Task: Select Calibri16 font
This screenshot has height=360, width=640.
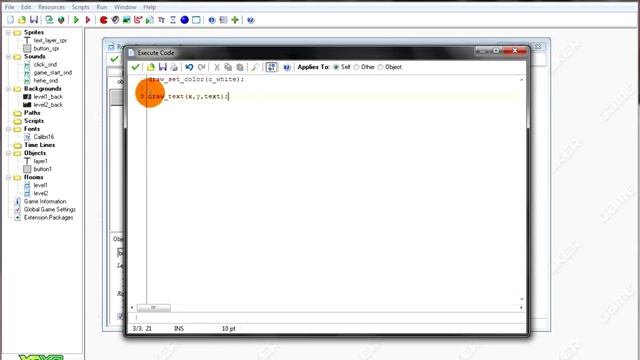Action: coord(44,137)
